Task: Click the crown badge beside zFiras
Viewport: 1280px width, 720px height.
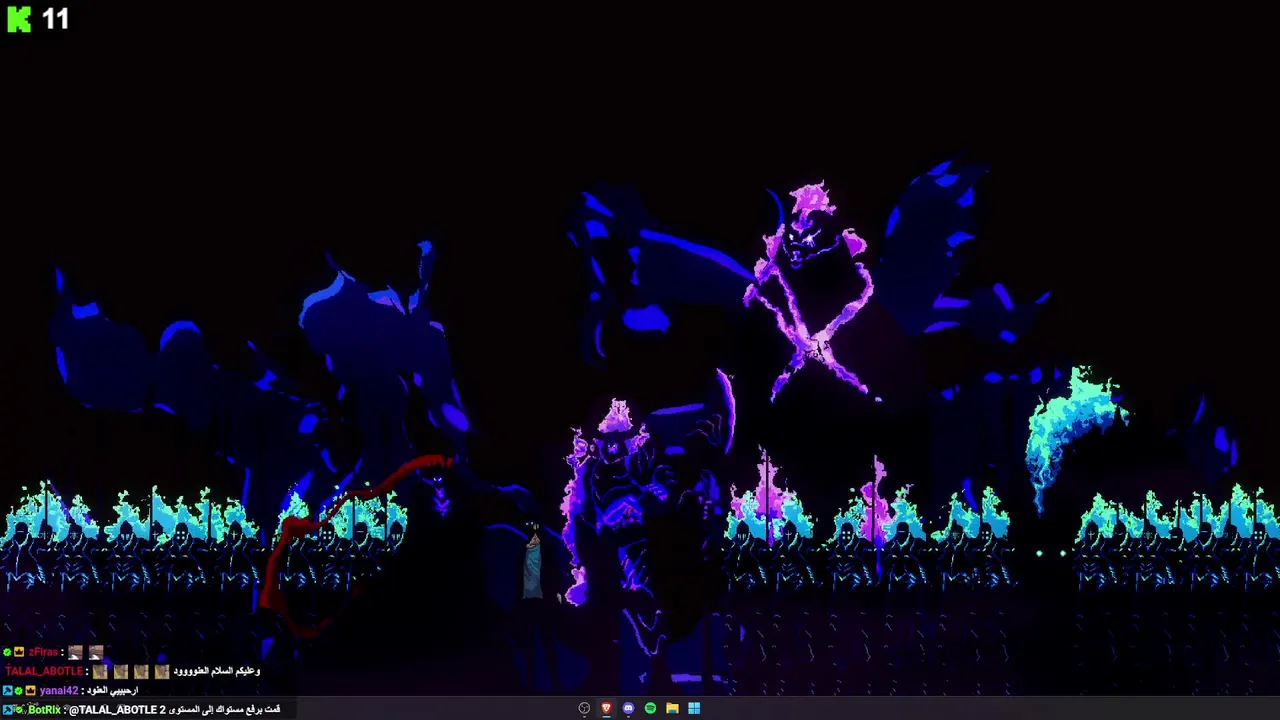Action: click(19, 652)
